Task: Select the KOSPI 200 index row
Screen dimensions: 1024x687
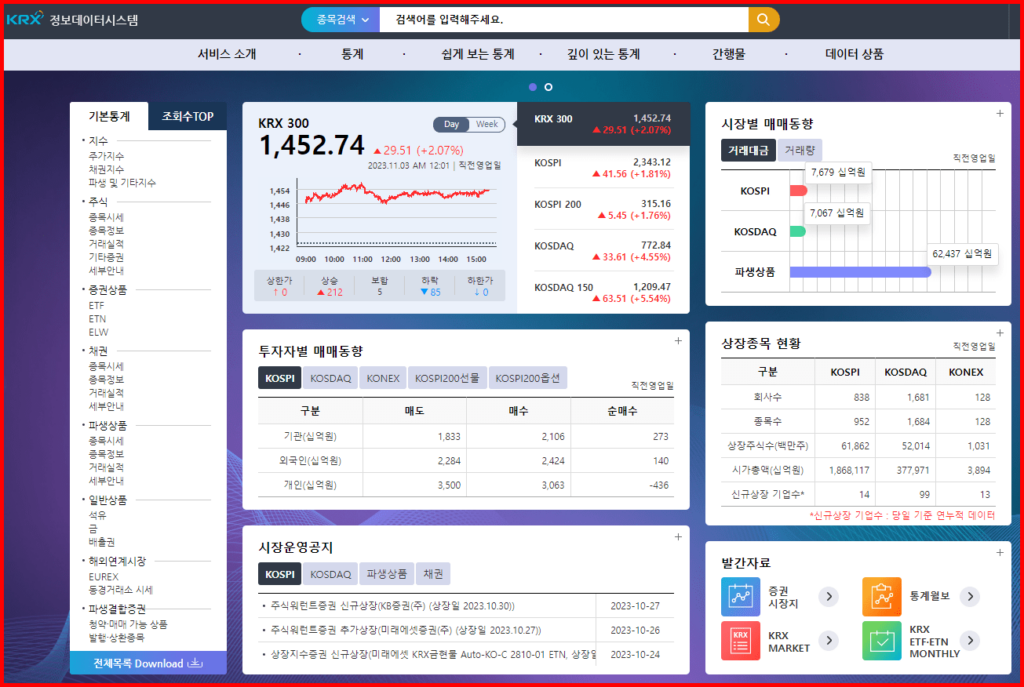Action: point(602,210)
